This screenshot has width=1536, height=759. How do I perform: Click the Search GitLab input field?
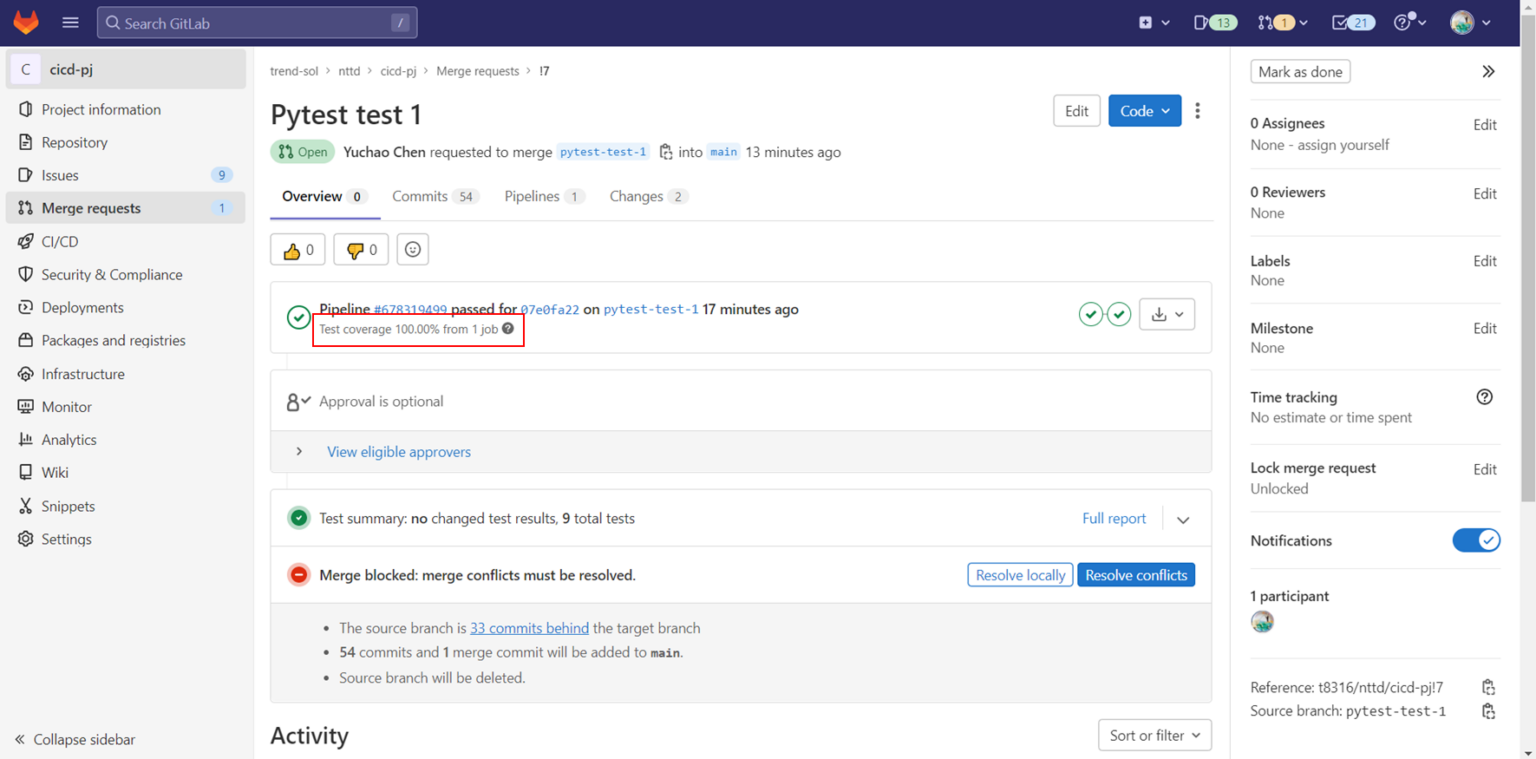tap(256, 21)
